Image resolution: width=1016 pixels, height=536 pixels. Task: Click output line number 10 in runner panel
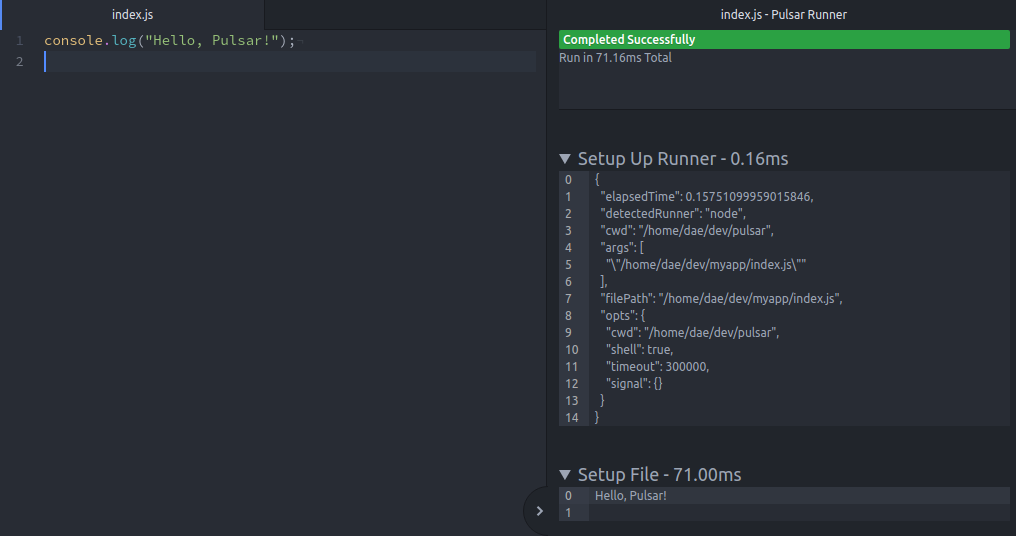[x=572, y=349]
